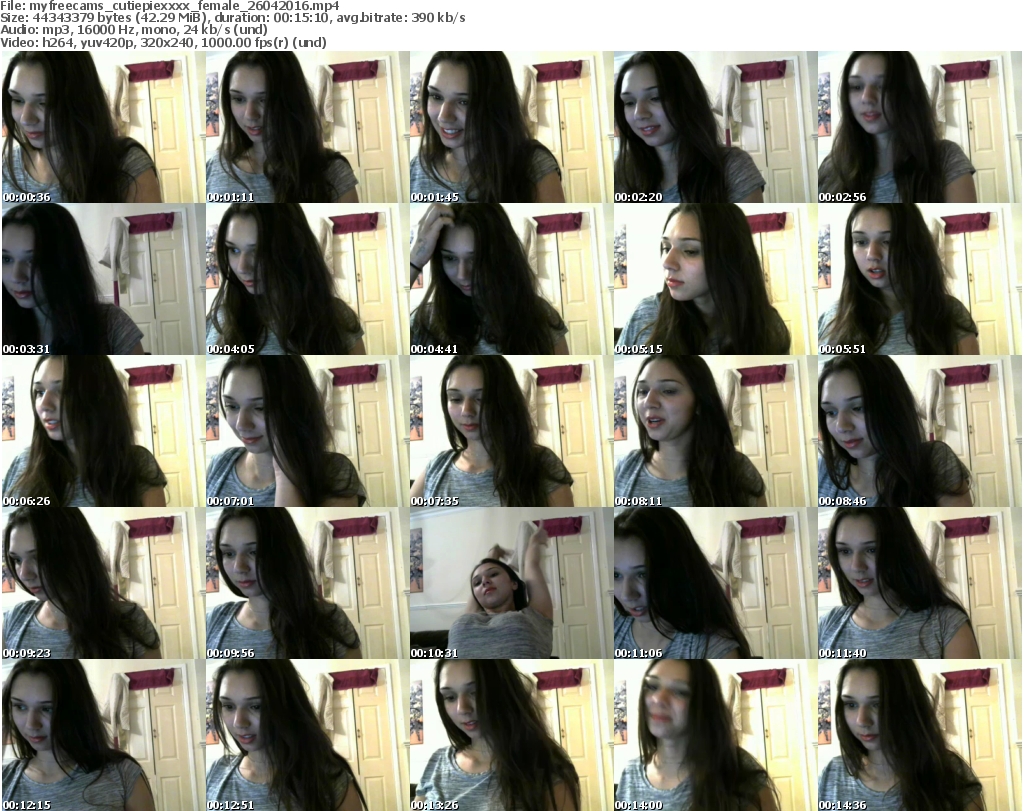This screenshot has height=811, width=1024.
Task: Choose the frame captured at 00:11:06
Action: tap(714, 583)
